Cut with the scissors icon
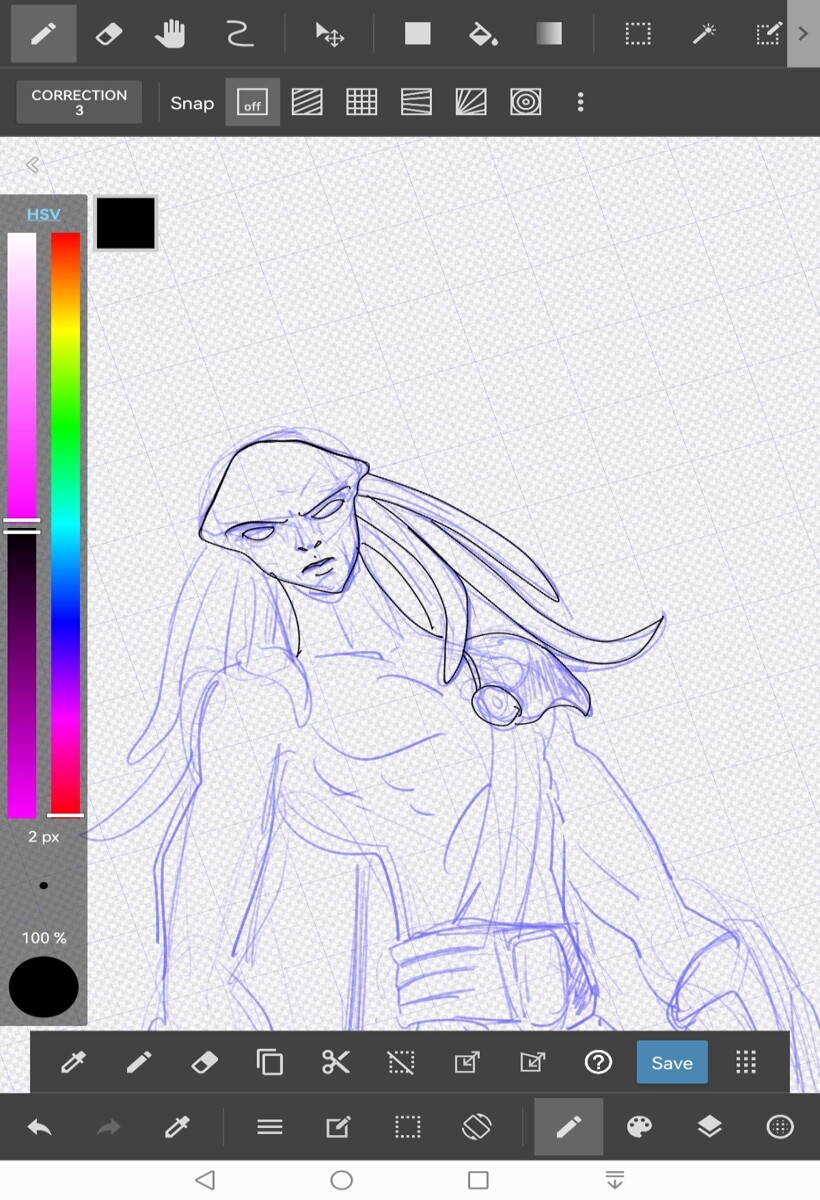820x1200 pixels. 336,1063
